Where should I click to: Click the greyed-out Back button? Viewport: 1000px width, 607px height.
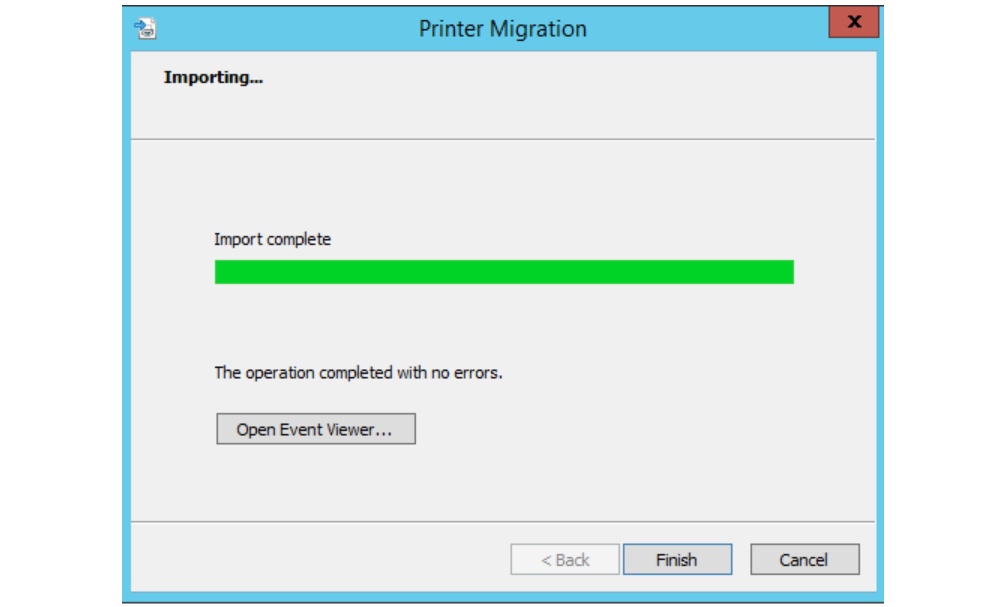(565, 559)
